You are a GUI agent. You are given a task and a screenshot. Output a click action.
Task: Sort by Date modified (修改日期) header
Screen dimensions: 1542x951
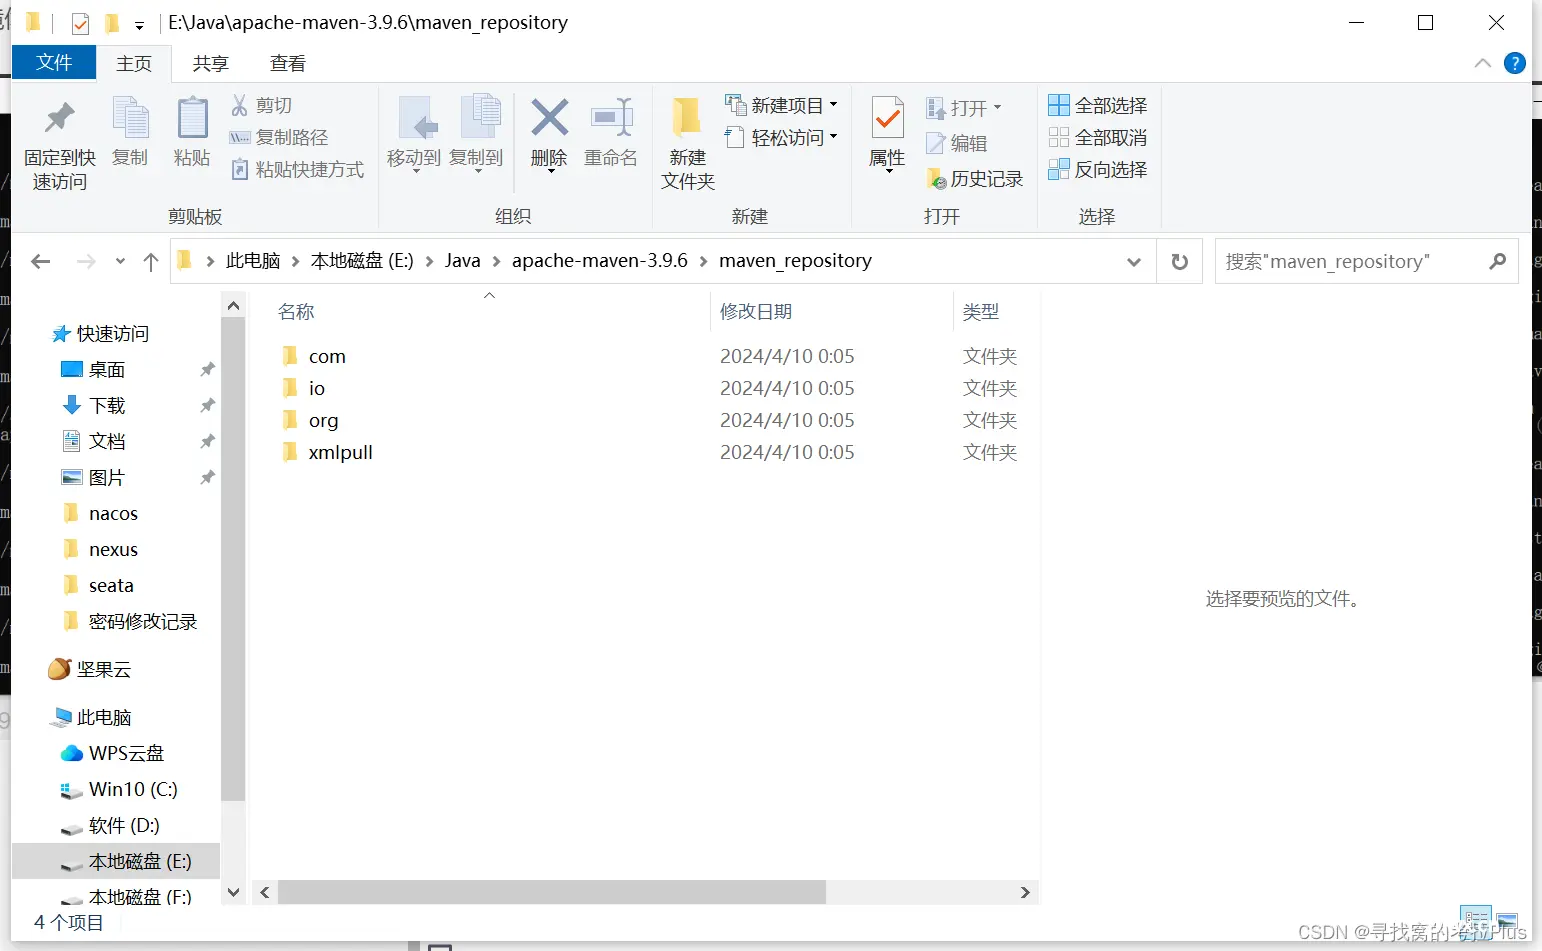click(x=756, y=312)
